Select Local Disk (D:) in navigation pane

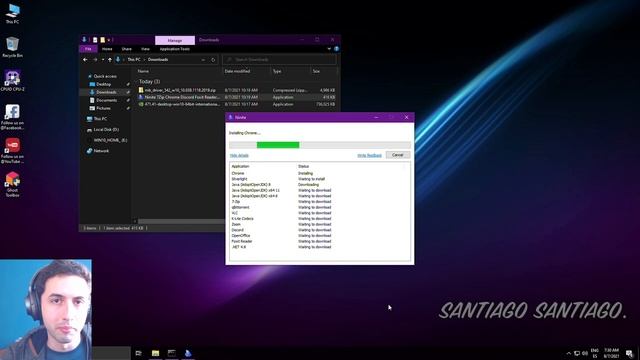106,130
